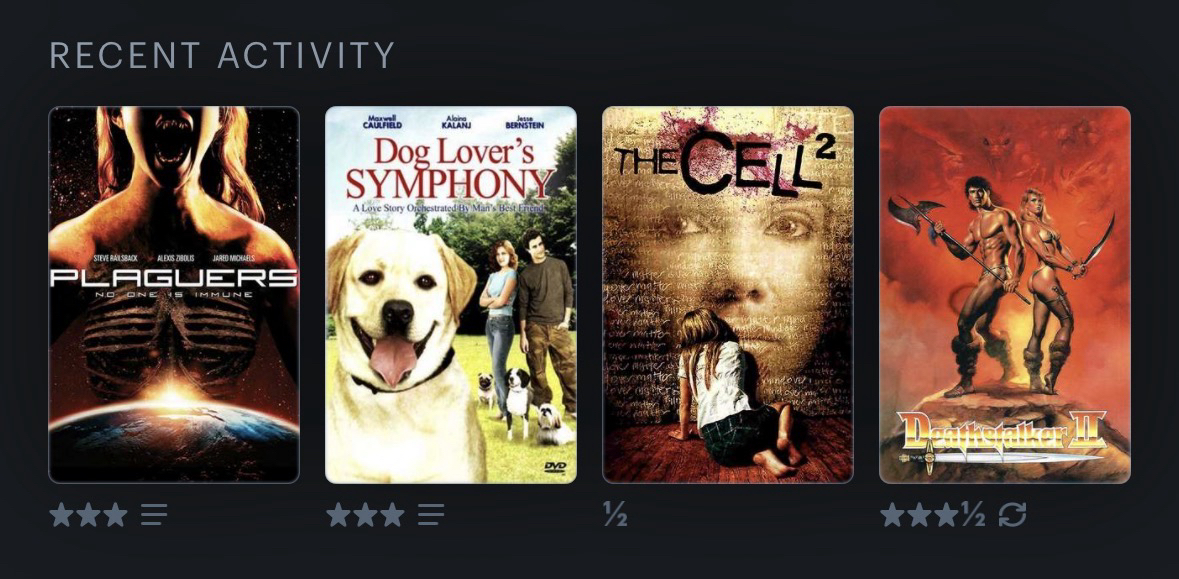Click the PLAGUERS title text on poster
Screen dimensions: 1179x579
[174, 278]
